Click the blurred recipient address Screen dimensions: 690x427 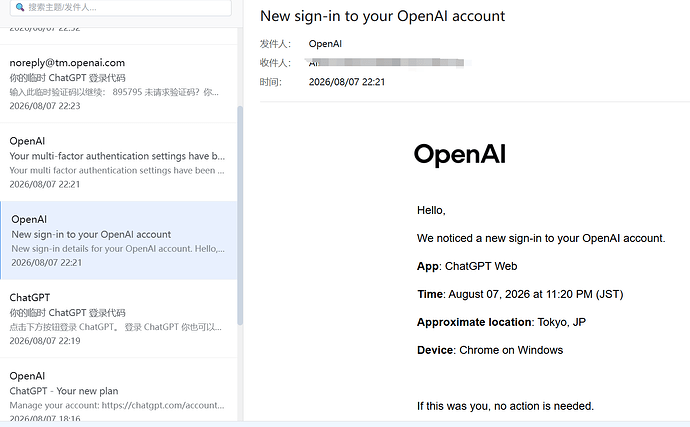(386, 63)
